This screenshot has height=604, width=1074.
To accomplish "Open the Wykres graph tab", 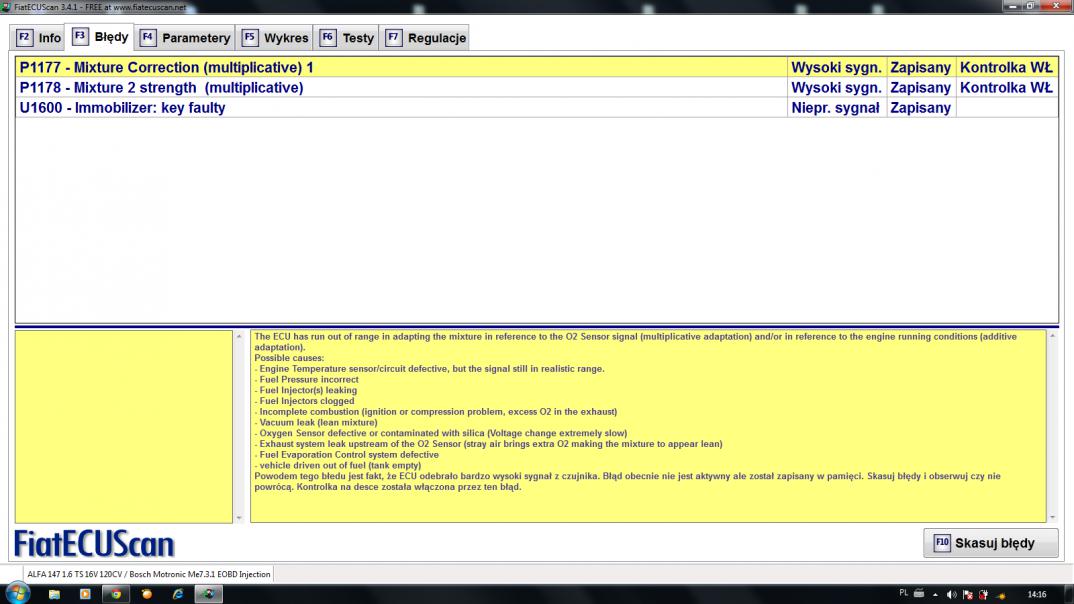I will (275, 38).
